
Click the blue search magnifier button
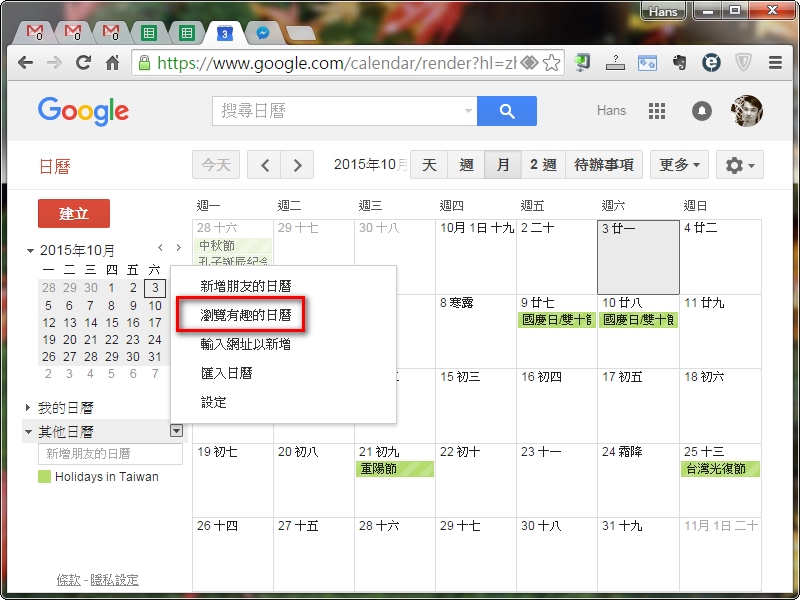[507, 111]
